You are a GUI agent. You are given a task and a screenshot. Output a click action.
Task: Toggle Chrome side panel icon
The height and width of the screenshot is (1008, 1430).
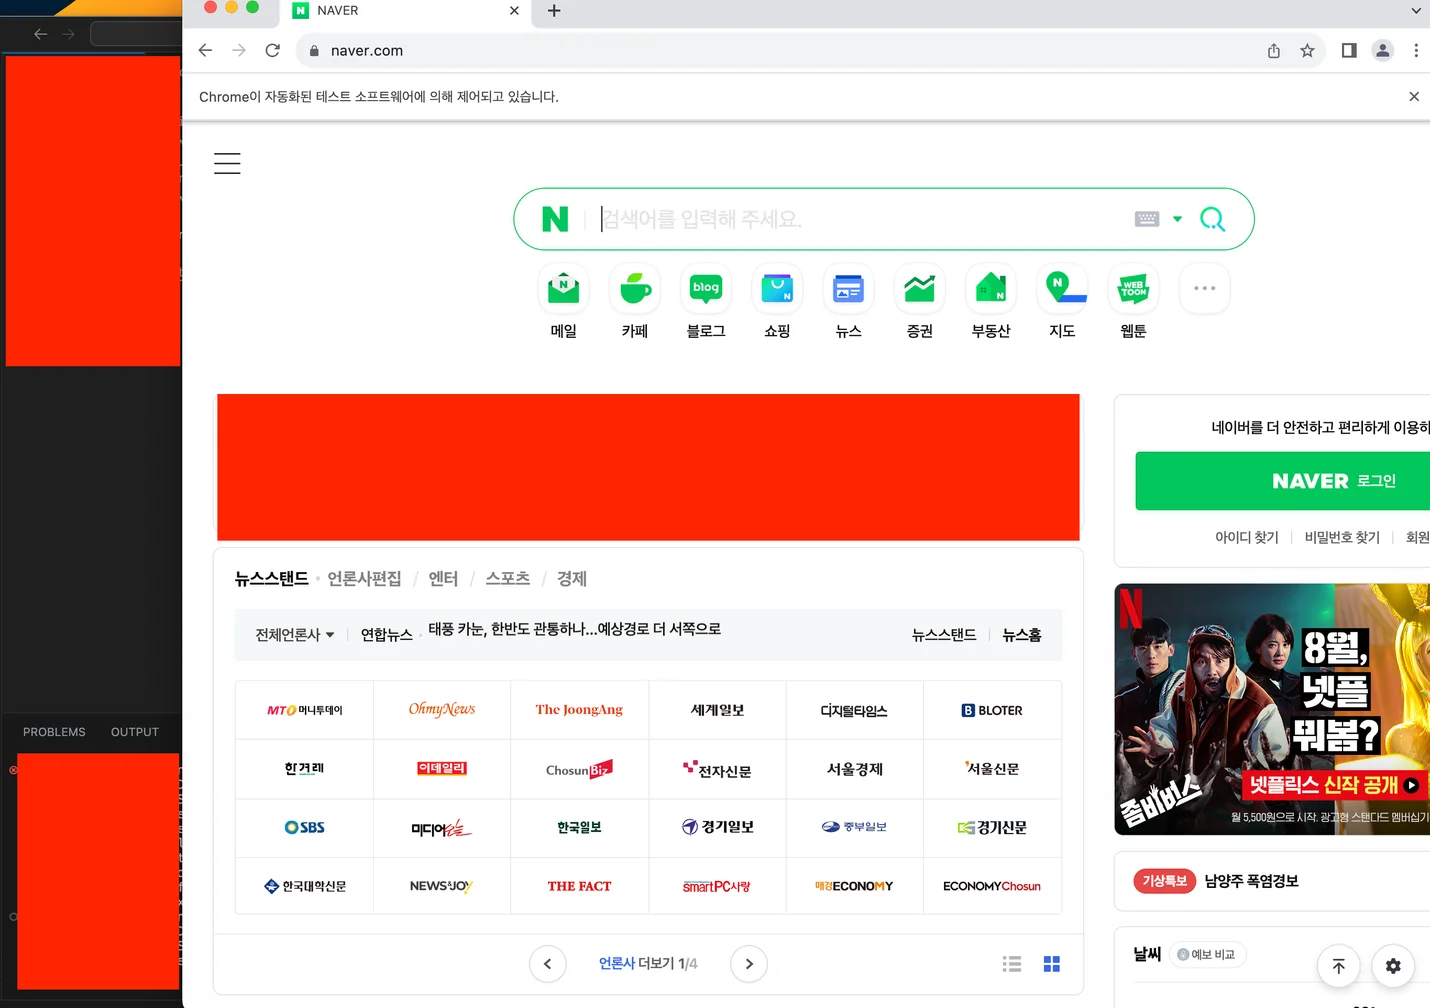click(x=1349, y=51)
